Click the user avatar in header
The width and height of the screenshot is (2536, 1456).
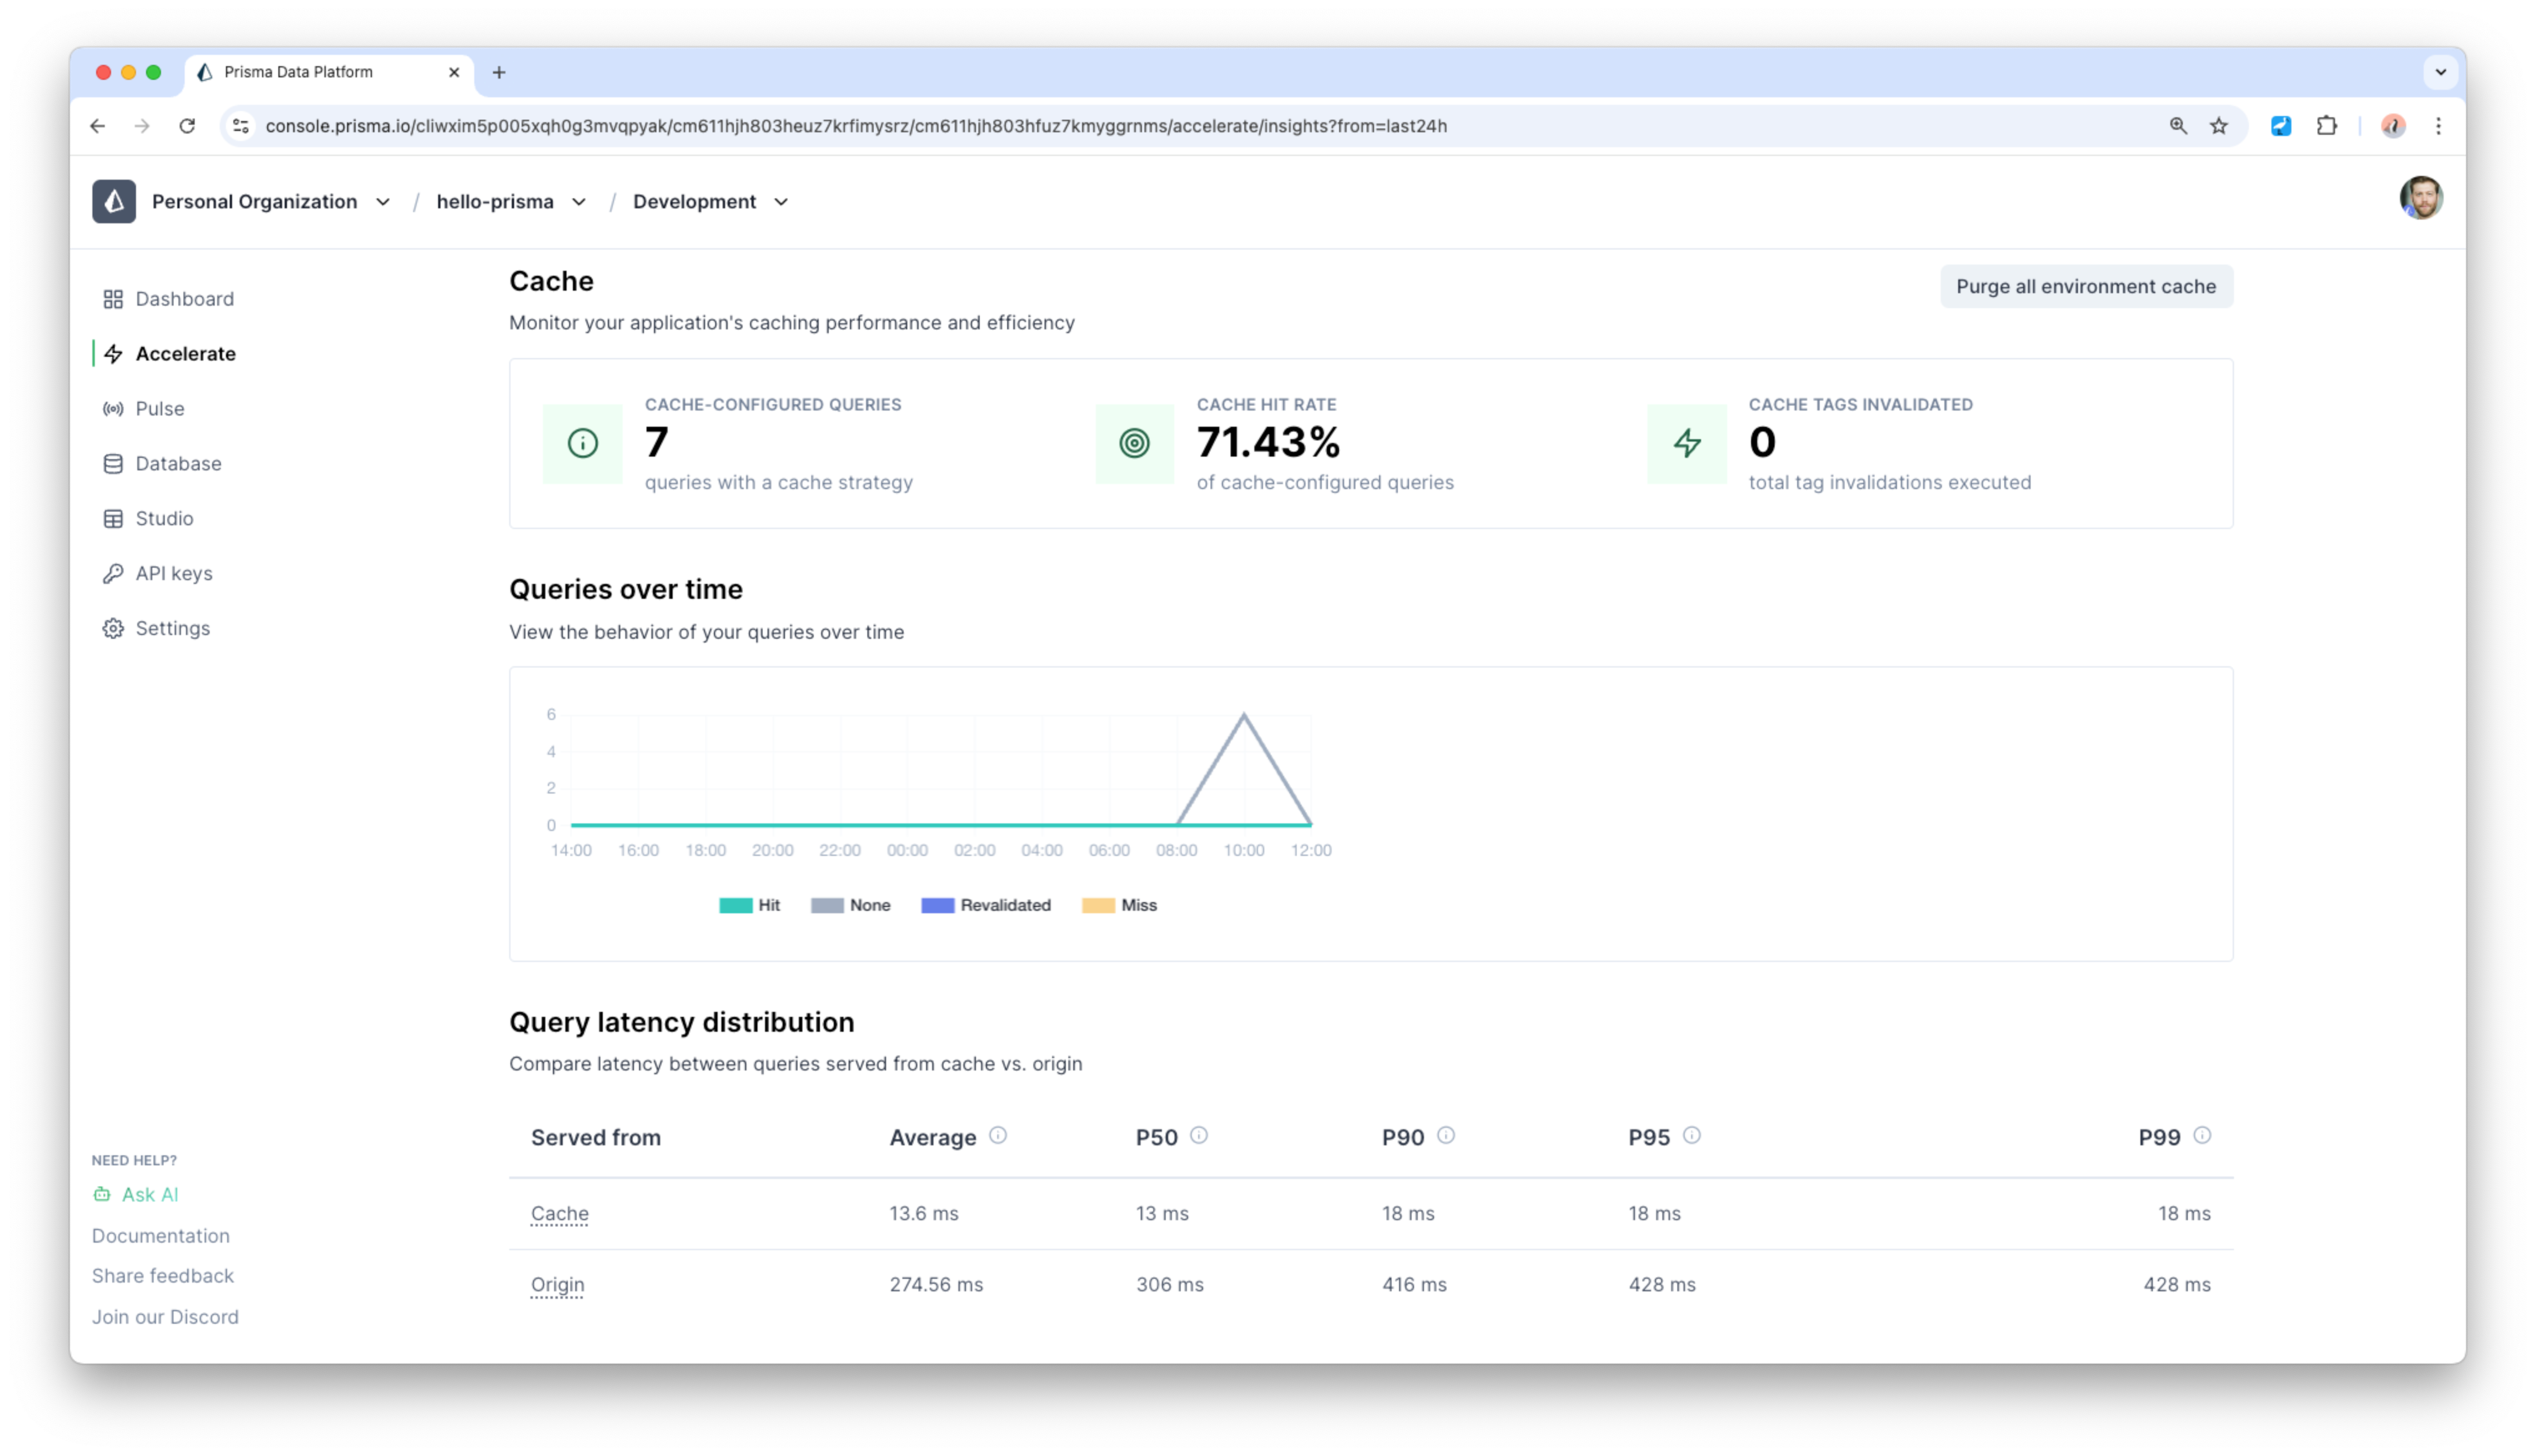point(2420,198)
